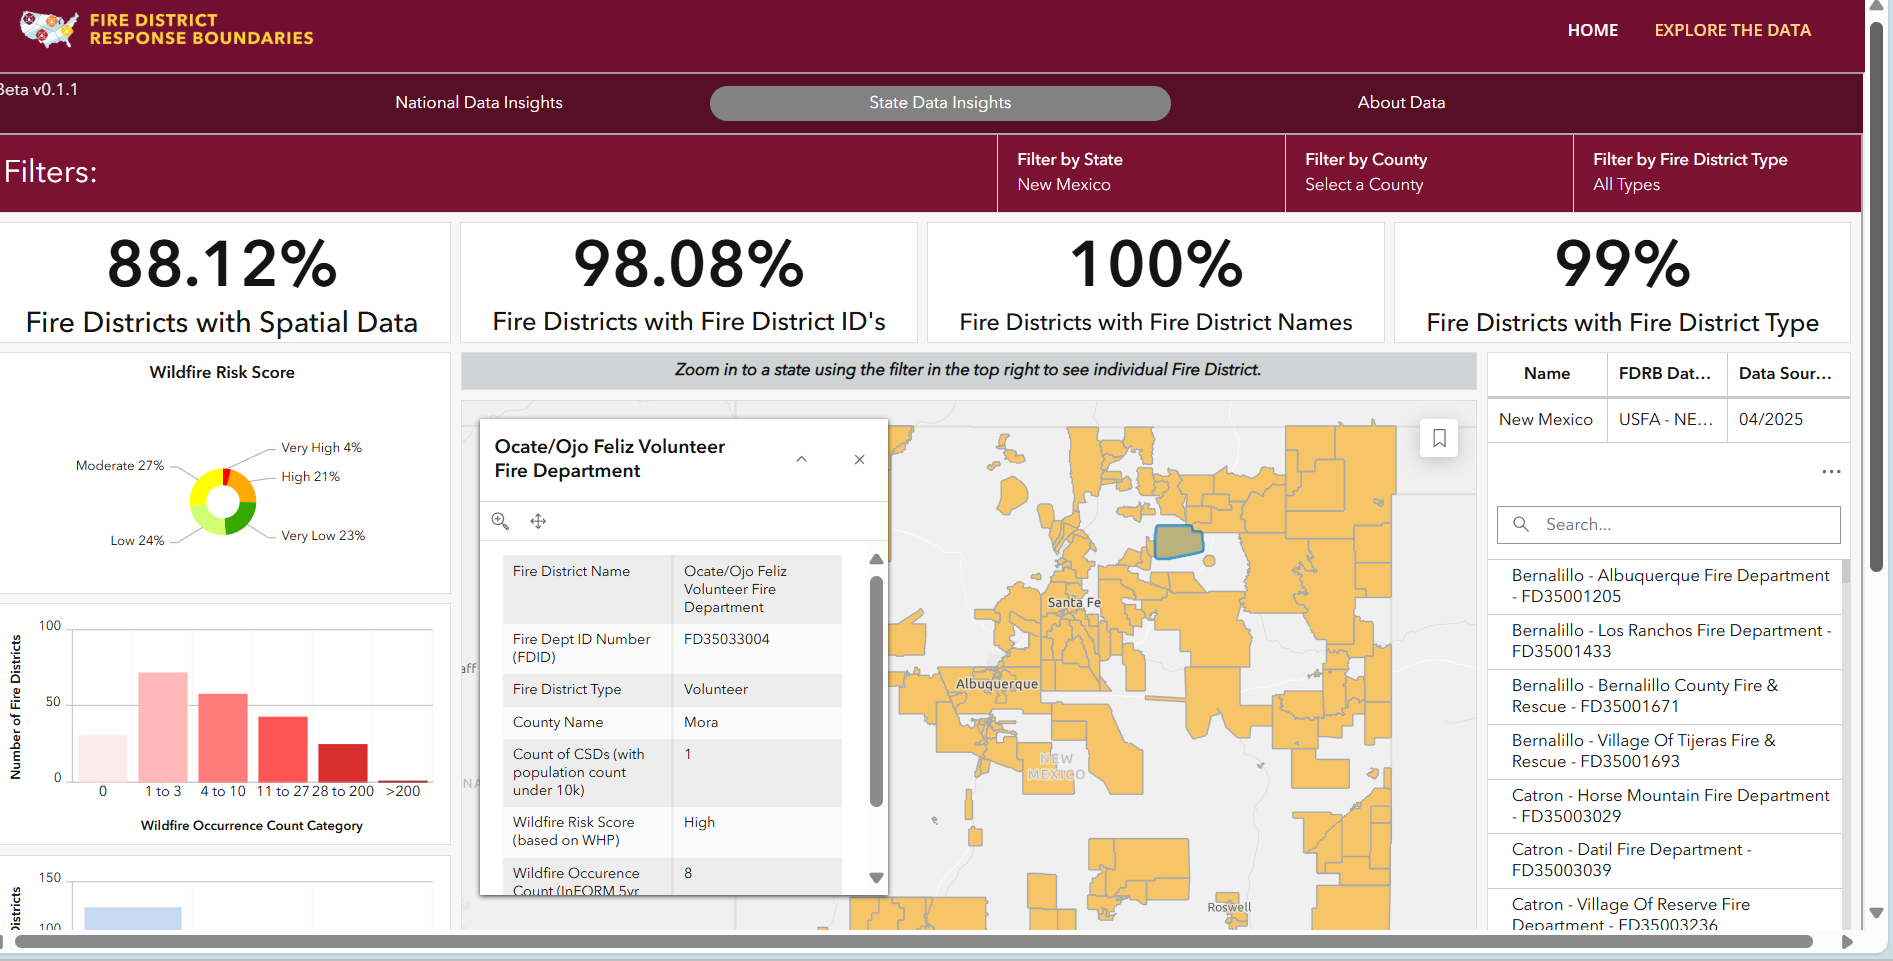Open the Filter by State dropdown

pos(1141,172)
